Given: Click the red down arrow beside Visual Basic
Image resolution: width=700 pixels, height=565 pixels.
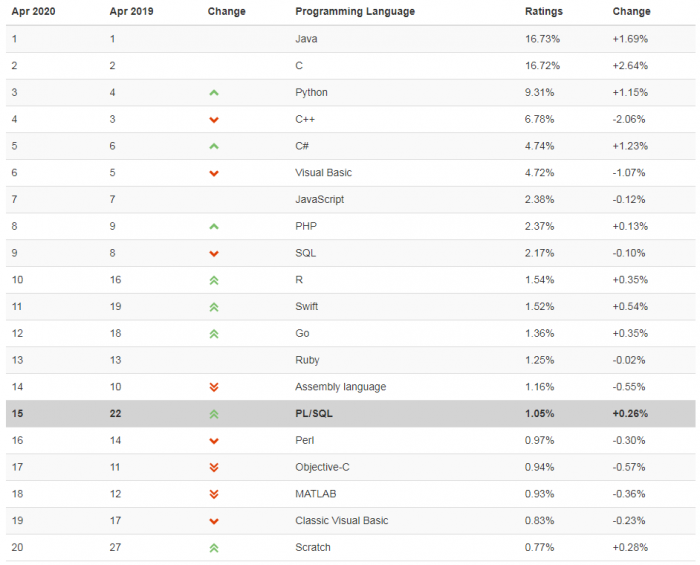Looking at the screenshot, I should (213, 173).
